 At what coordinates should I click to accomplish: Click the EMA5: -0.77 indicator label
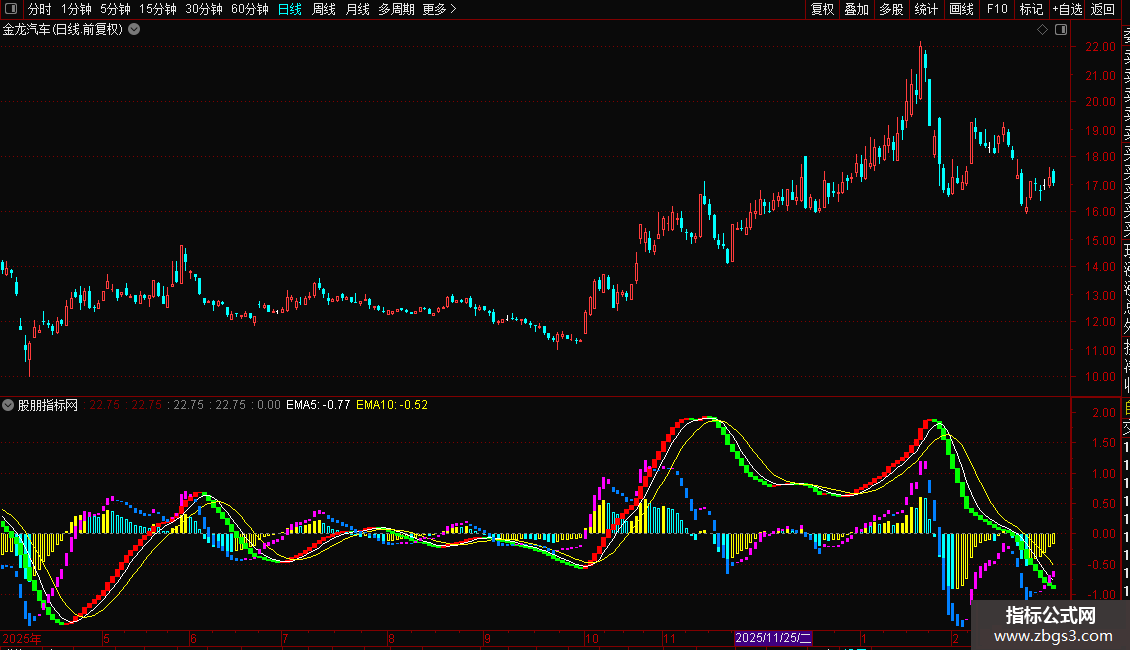click(x=318, y=405)
